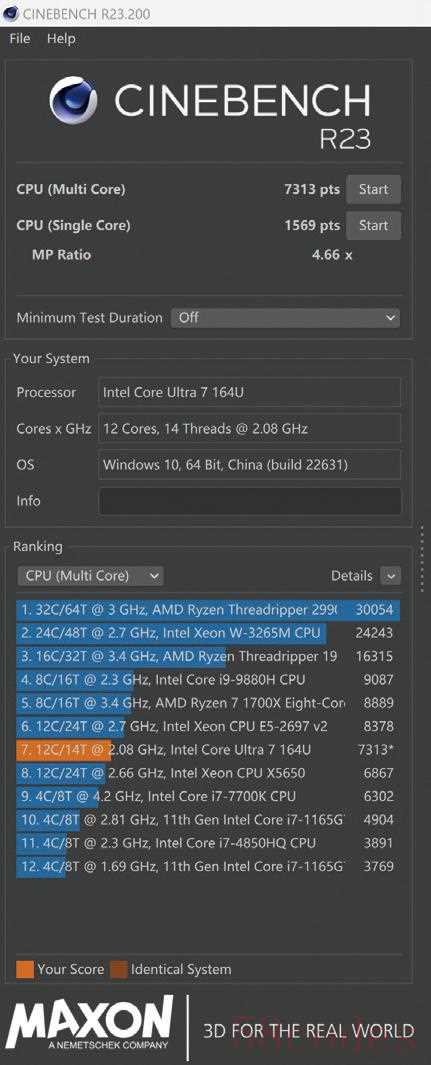
Task: Select the Intel Xeon W-3265M ranking entry
Action: 208,633
